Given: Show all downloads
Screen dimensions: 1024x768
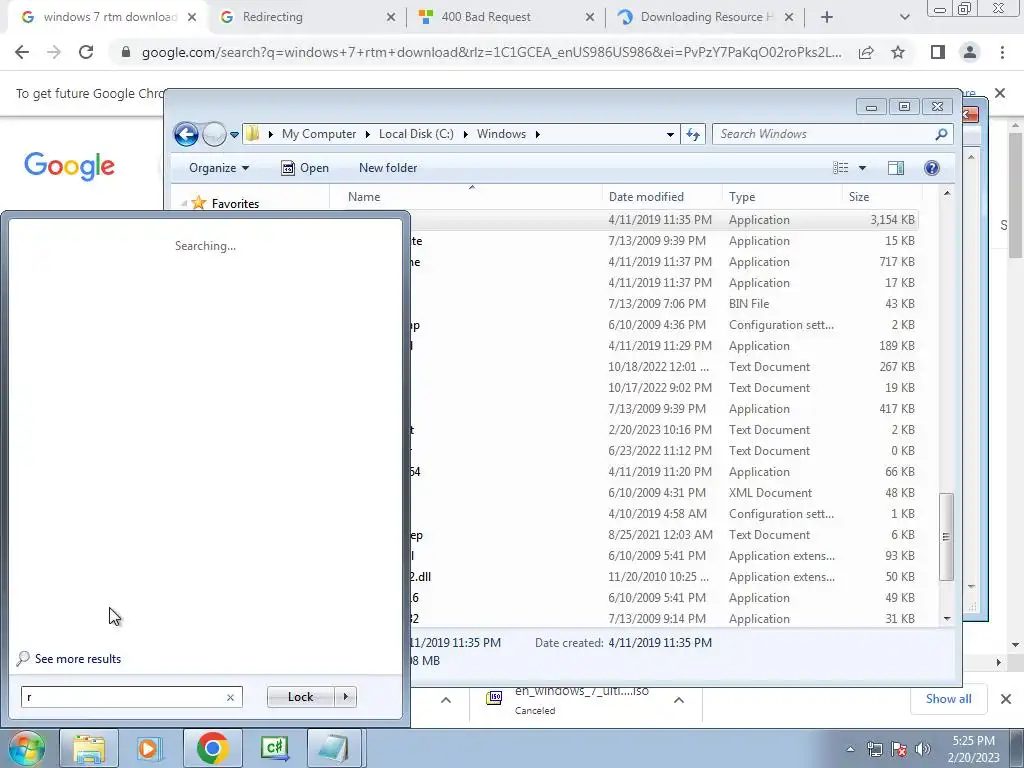Looking at the screenshot, I should 948,698.
